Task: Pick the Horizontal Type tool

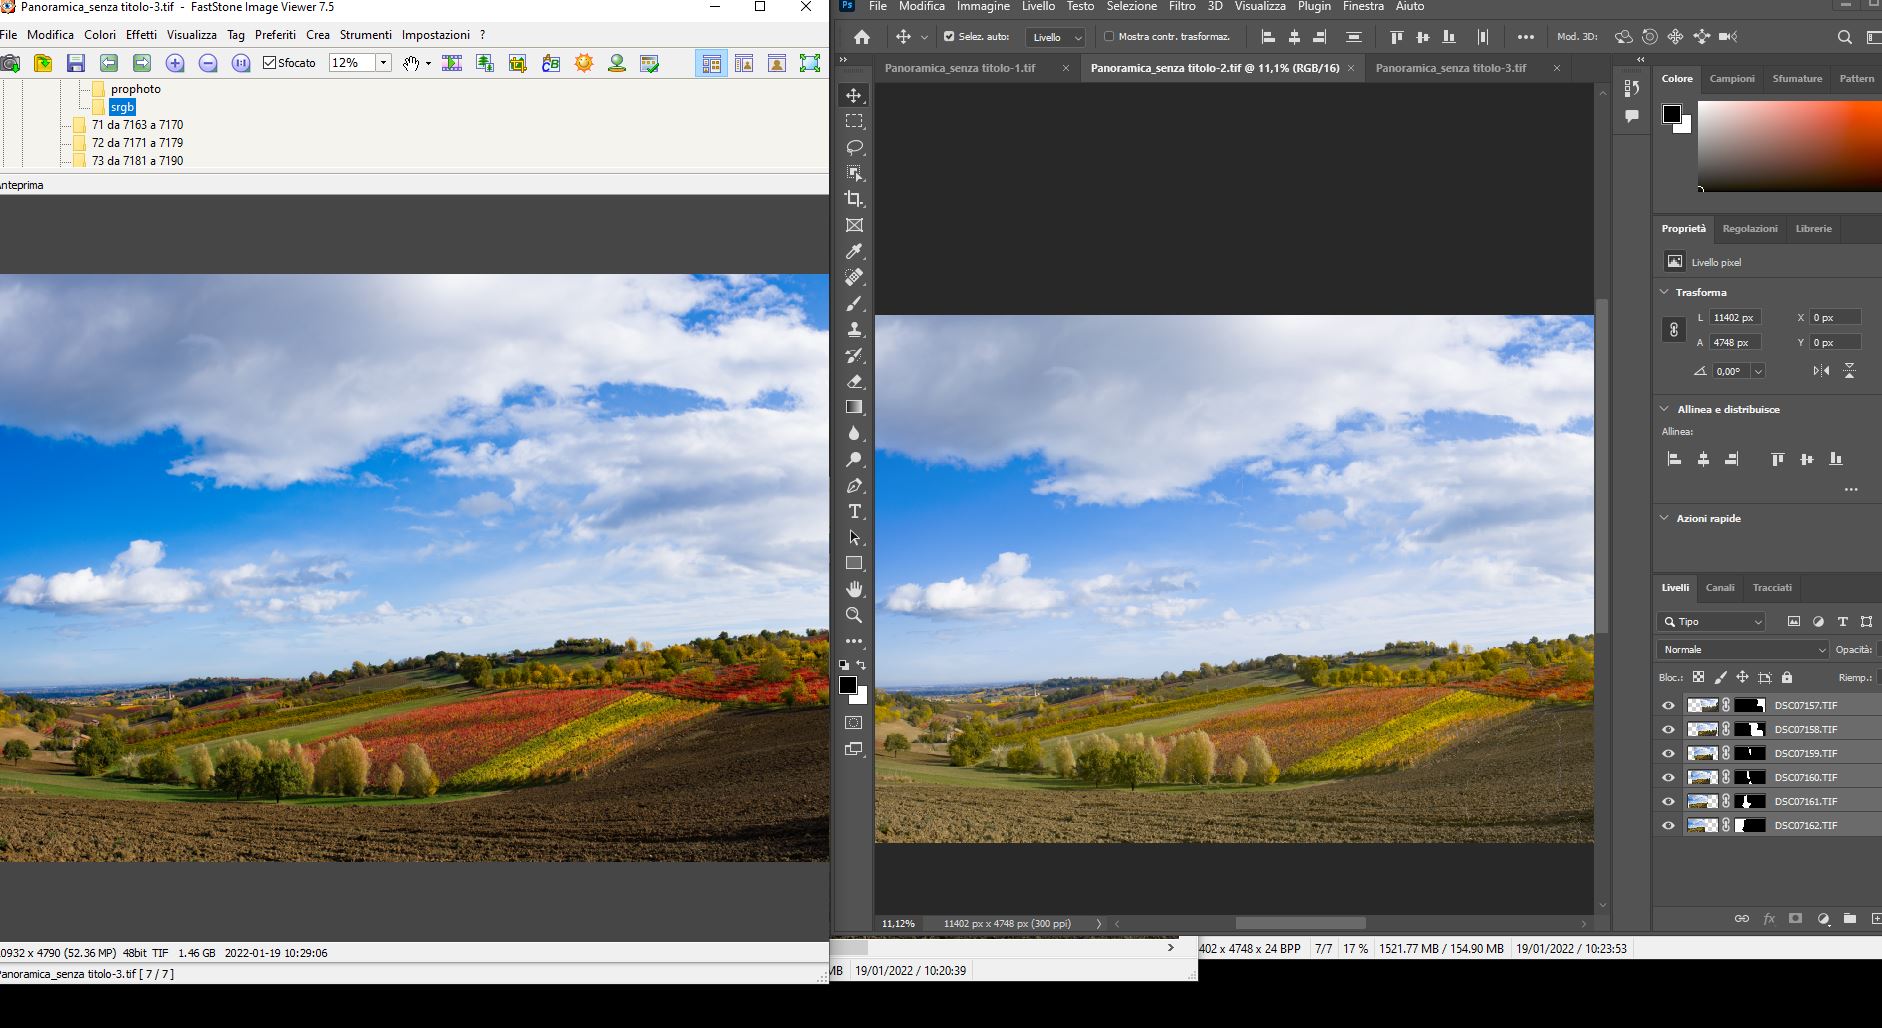Action: coord(855,511)
